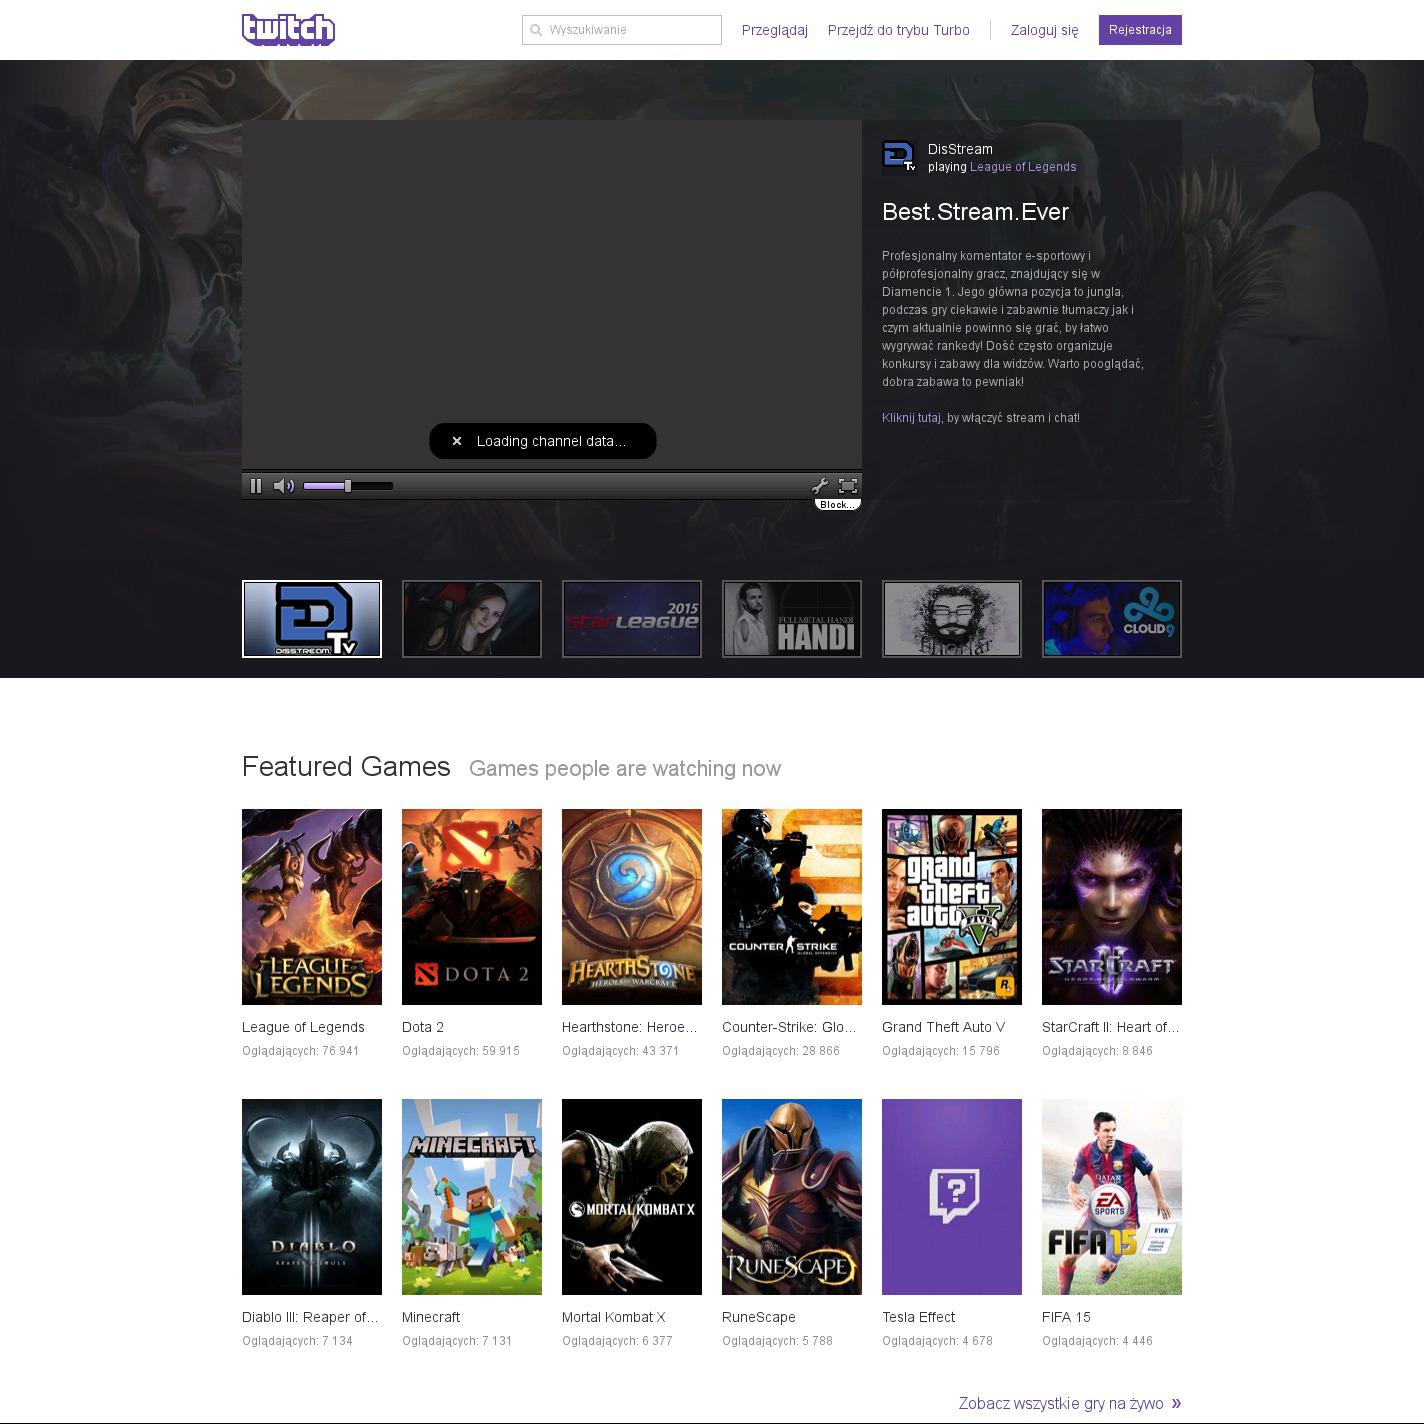Viewport: 1424px width, 1424px height.
Task: Open the StarCraft II game cover
Action: [1112, 907]
